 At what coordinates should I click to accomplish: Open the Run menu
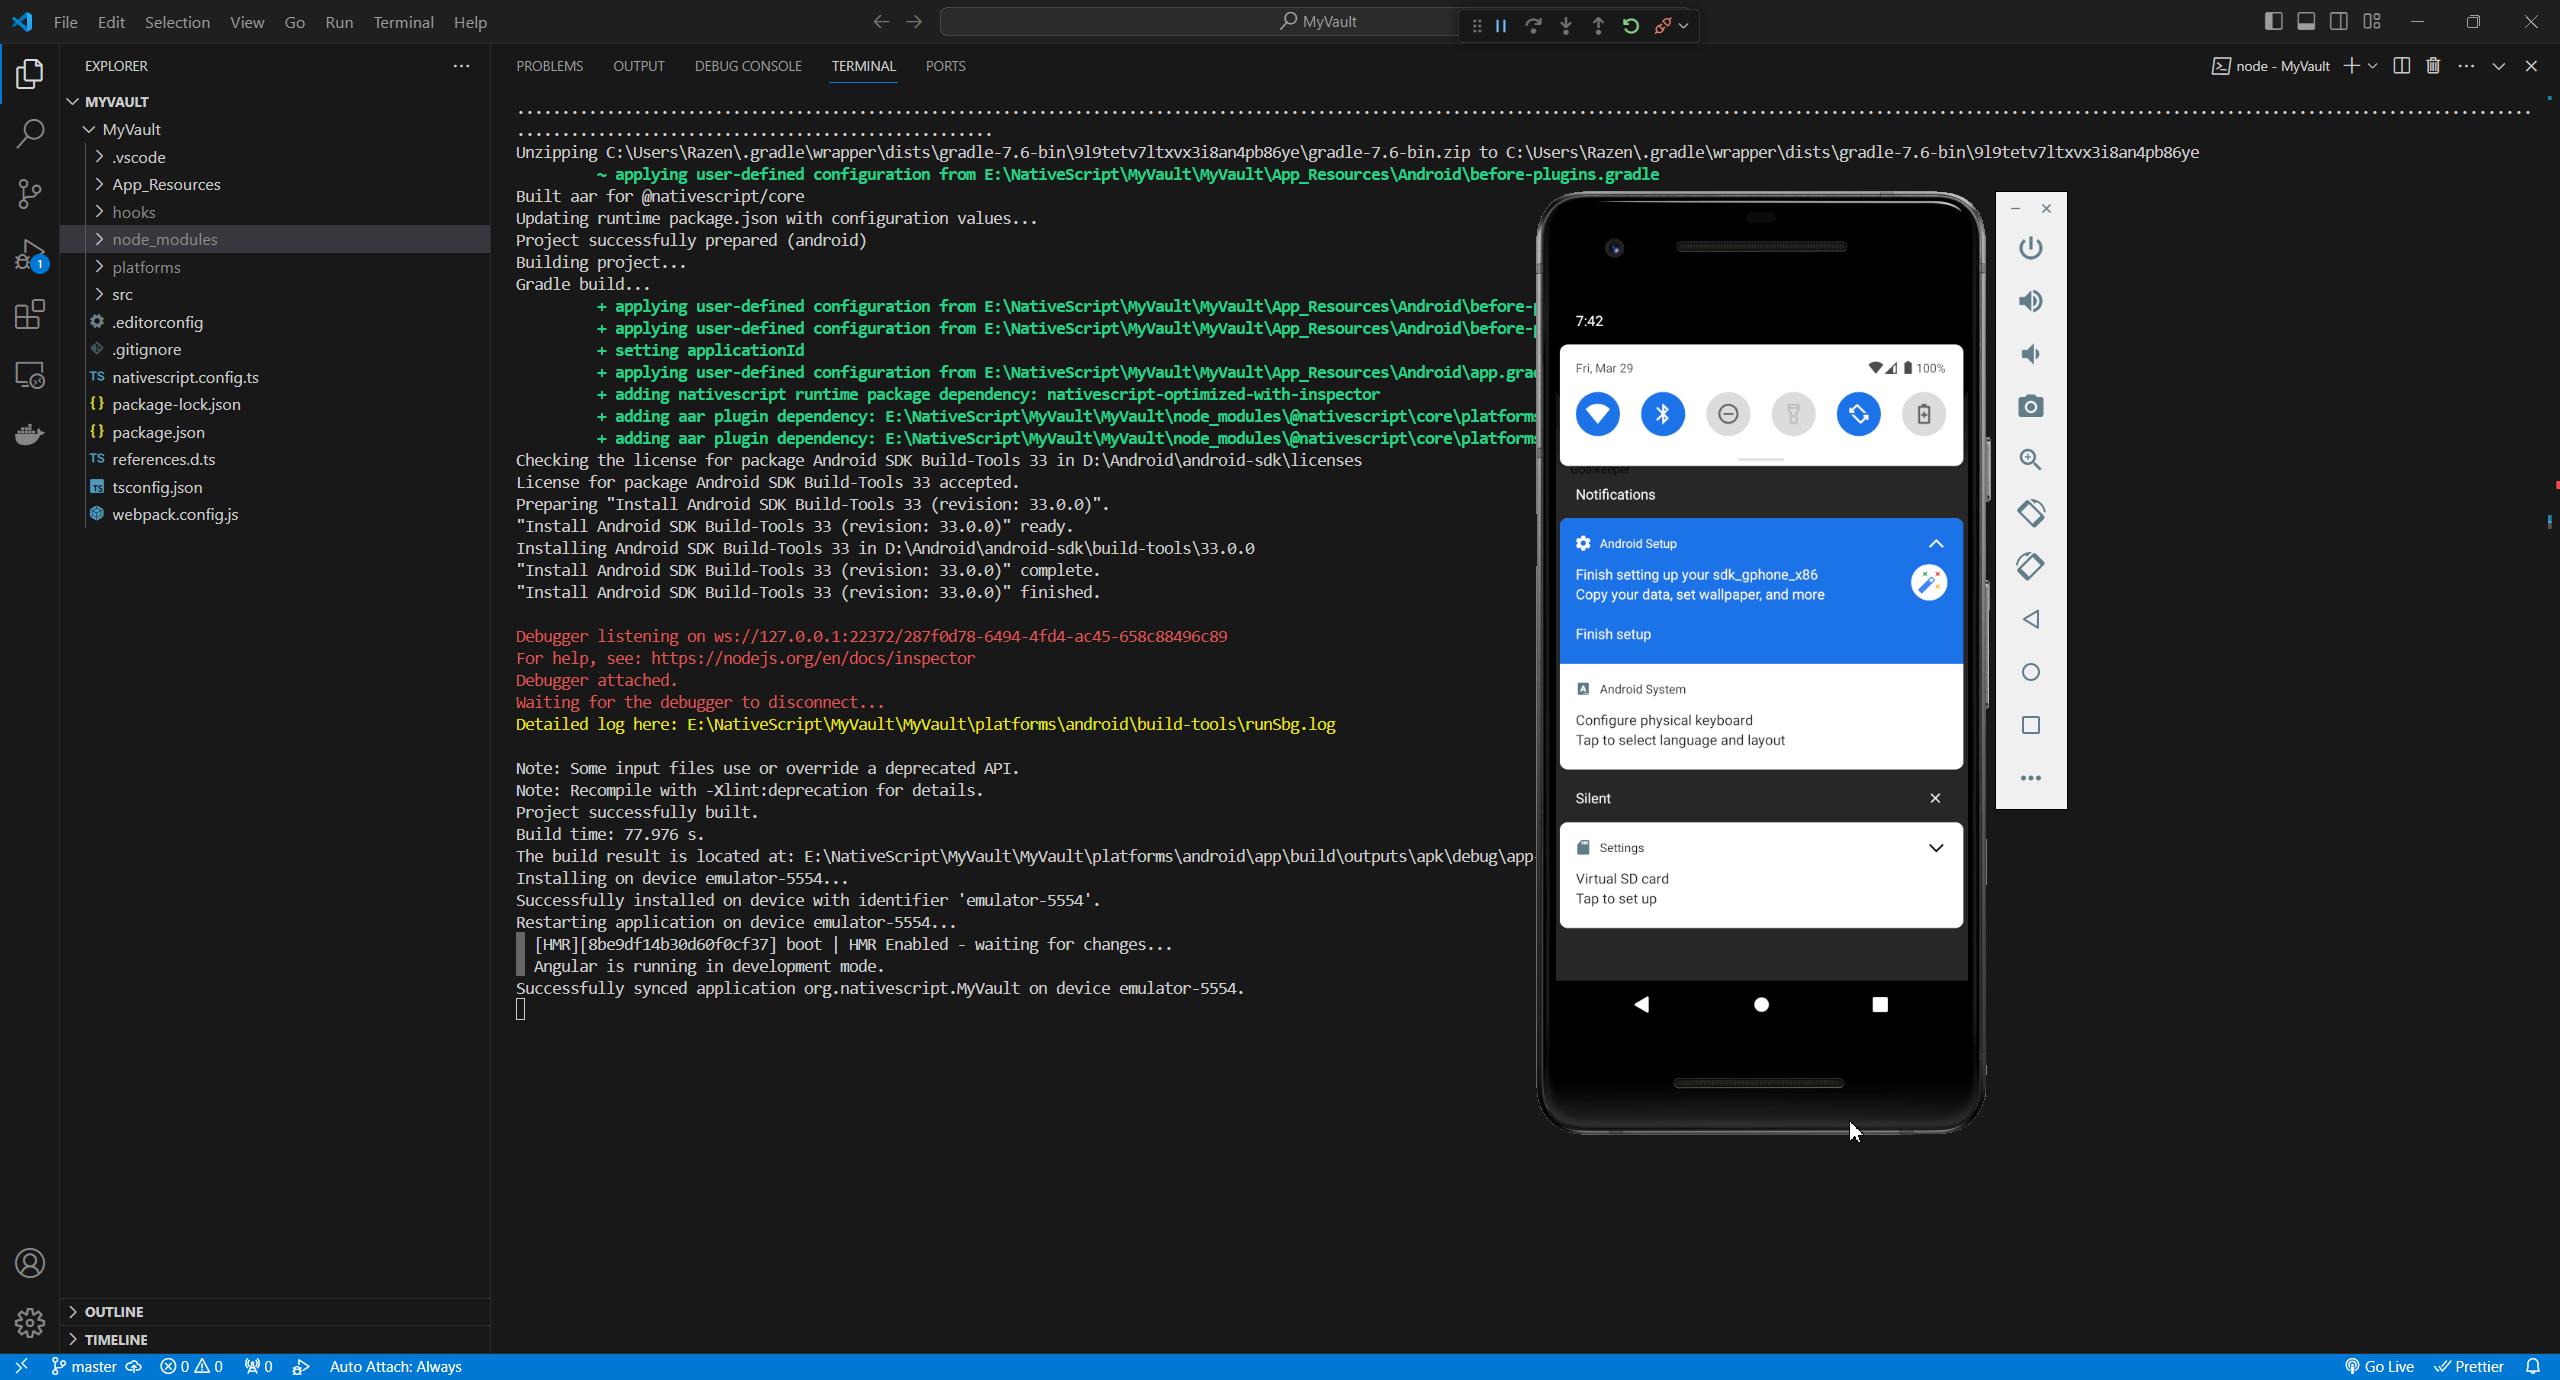(x=338, y=22)
